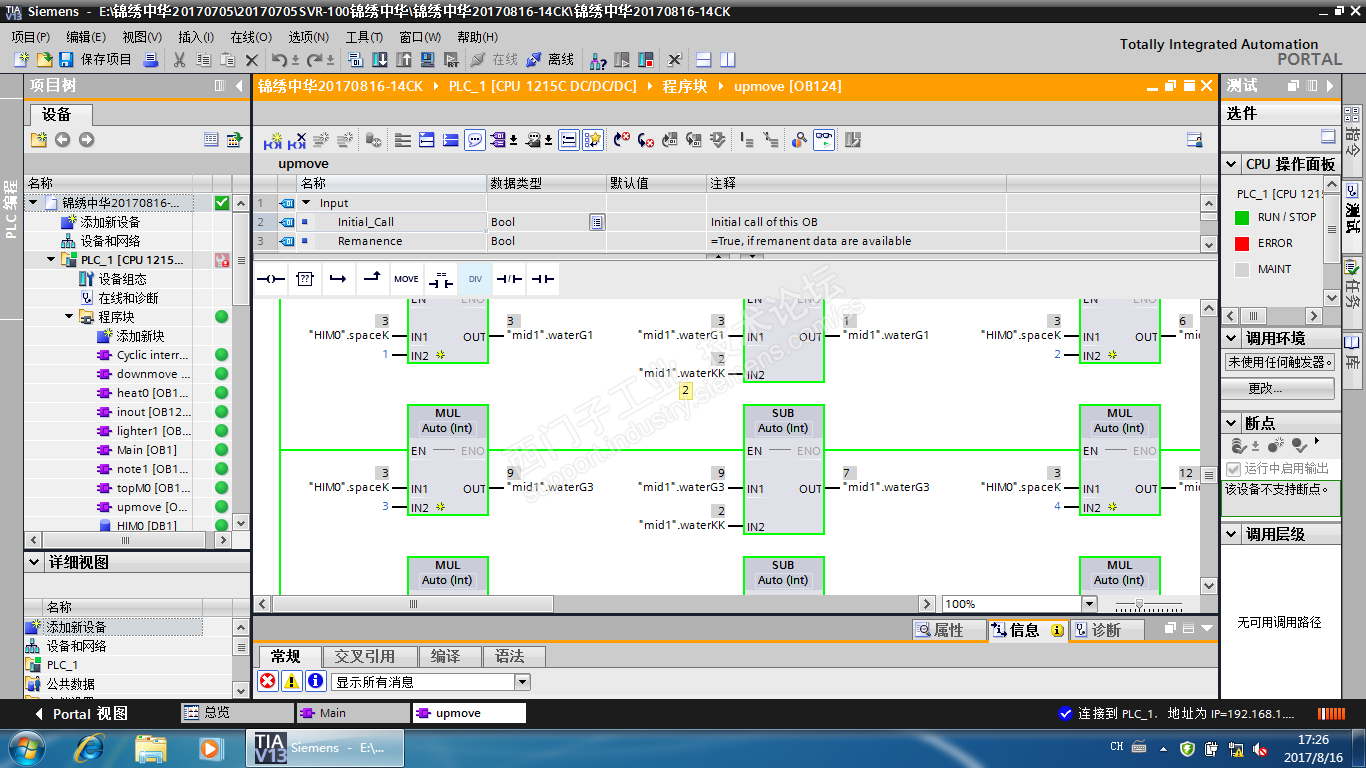Click the monitoring glasses icon in editor toolbar
The height and width of the screenshot is (768, 1366).
(x=823, y=140)
